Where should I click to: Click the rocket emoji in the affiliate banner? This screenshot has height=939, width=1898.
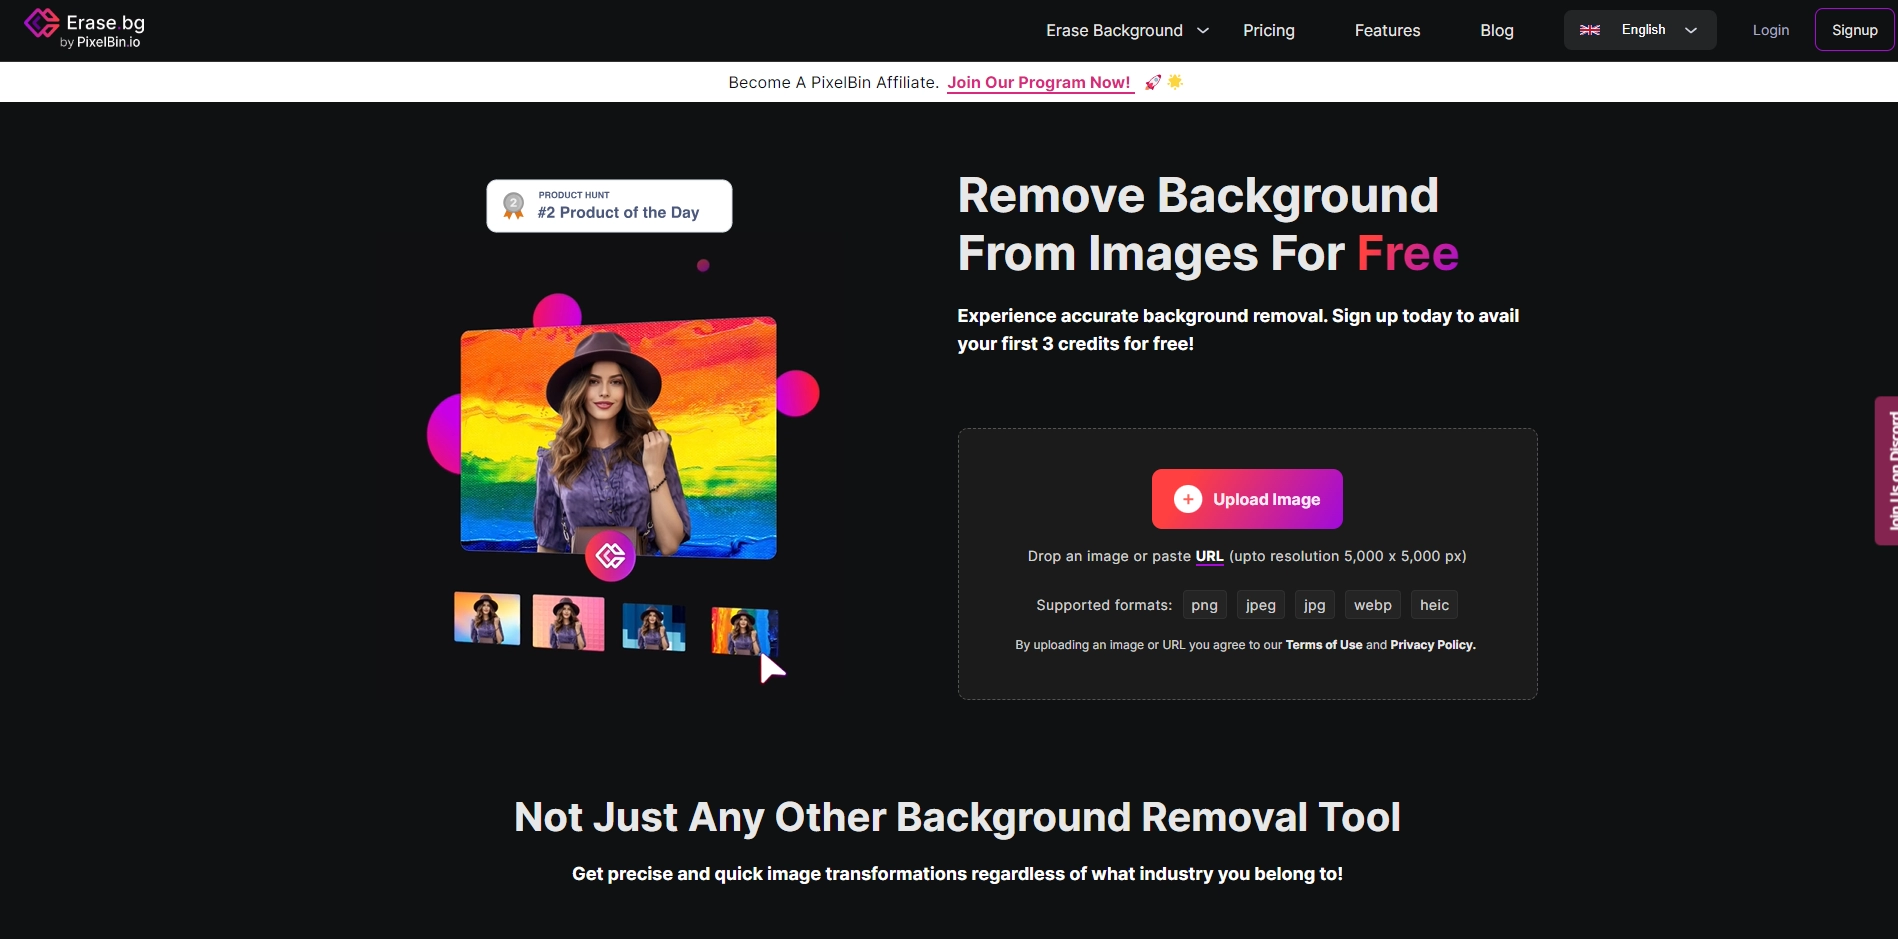[x=1153, y=82]
